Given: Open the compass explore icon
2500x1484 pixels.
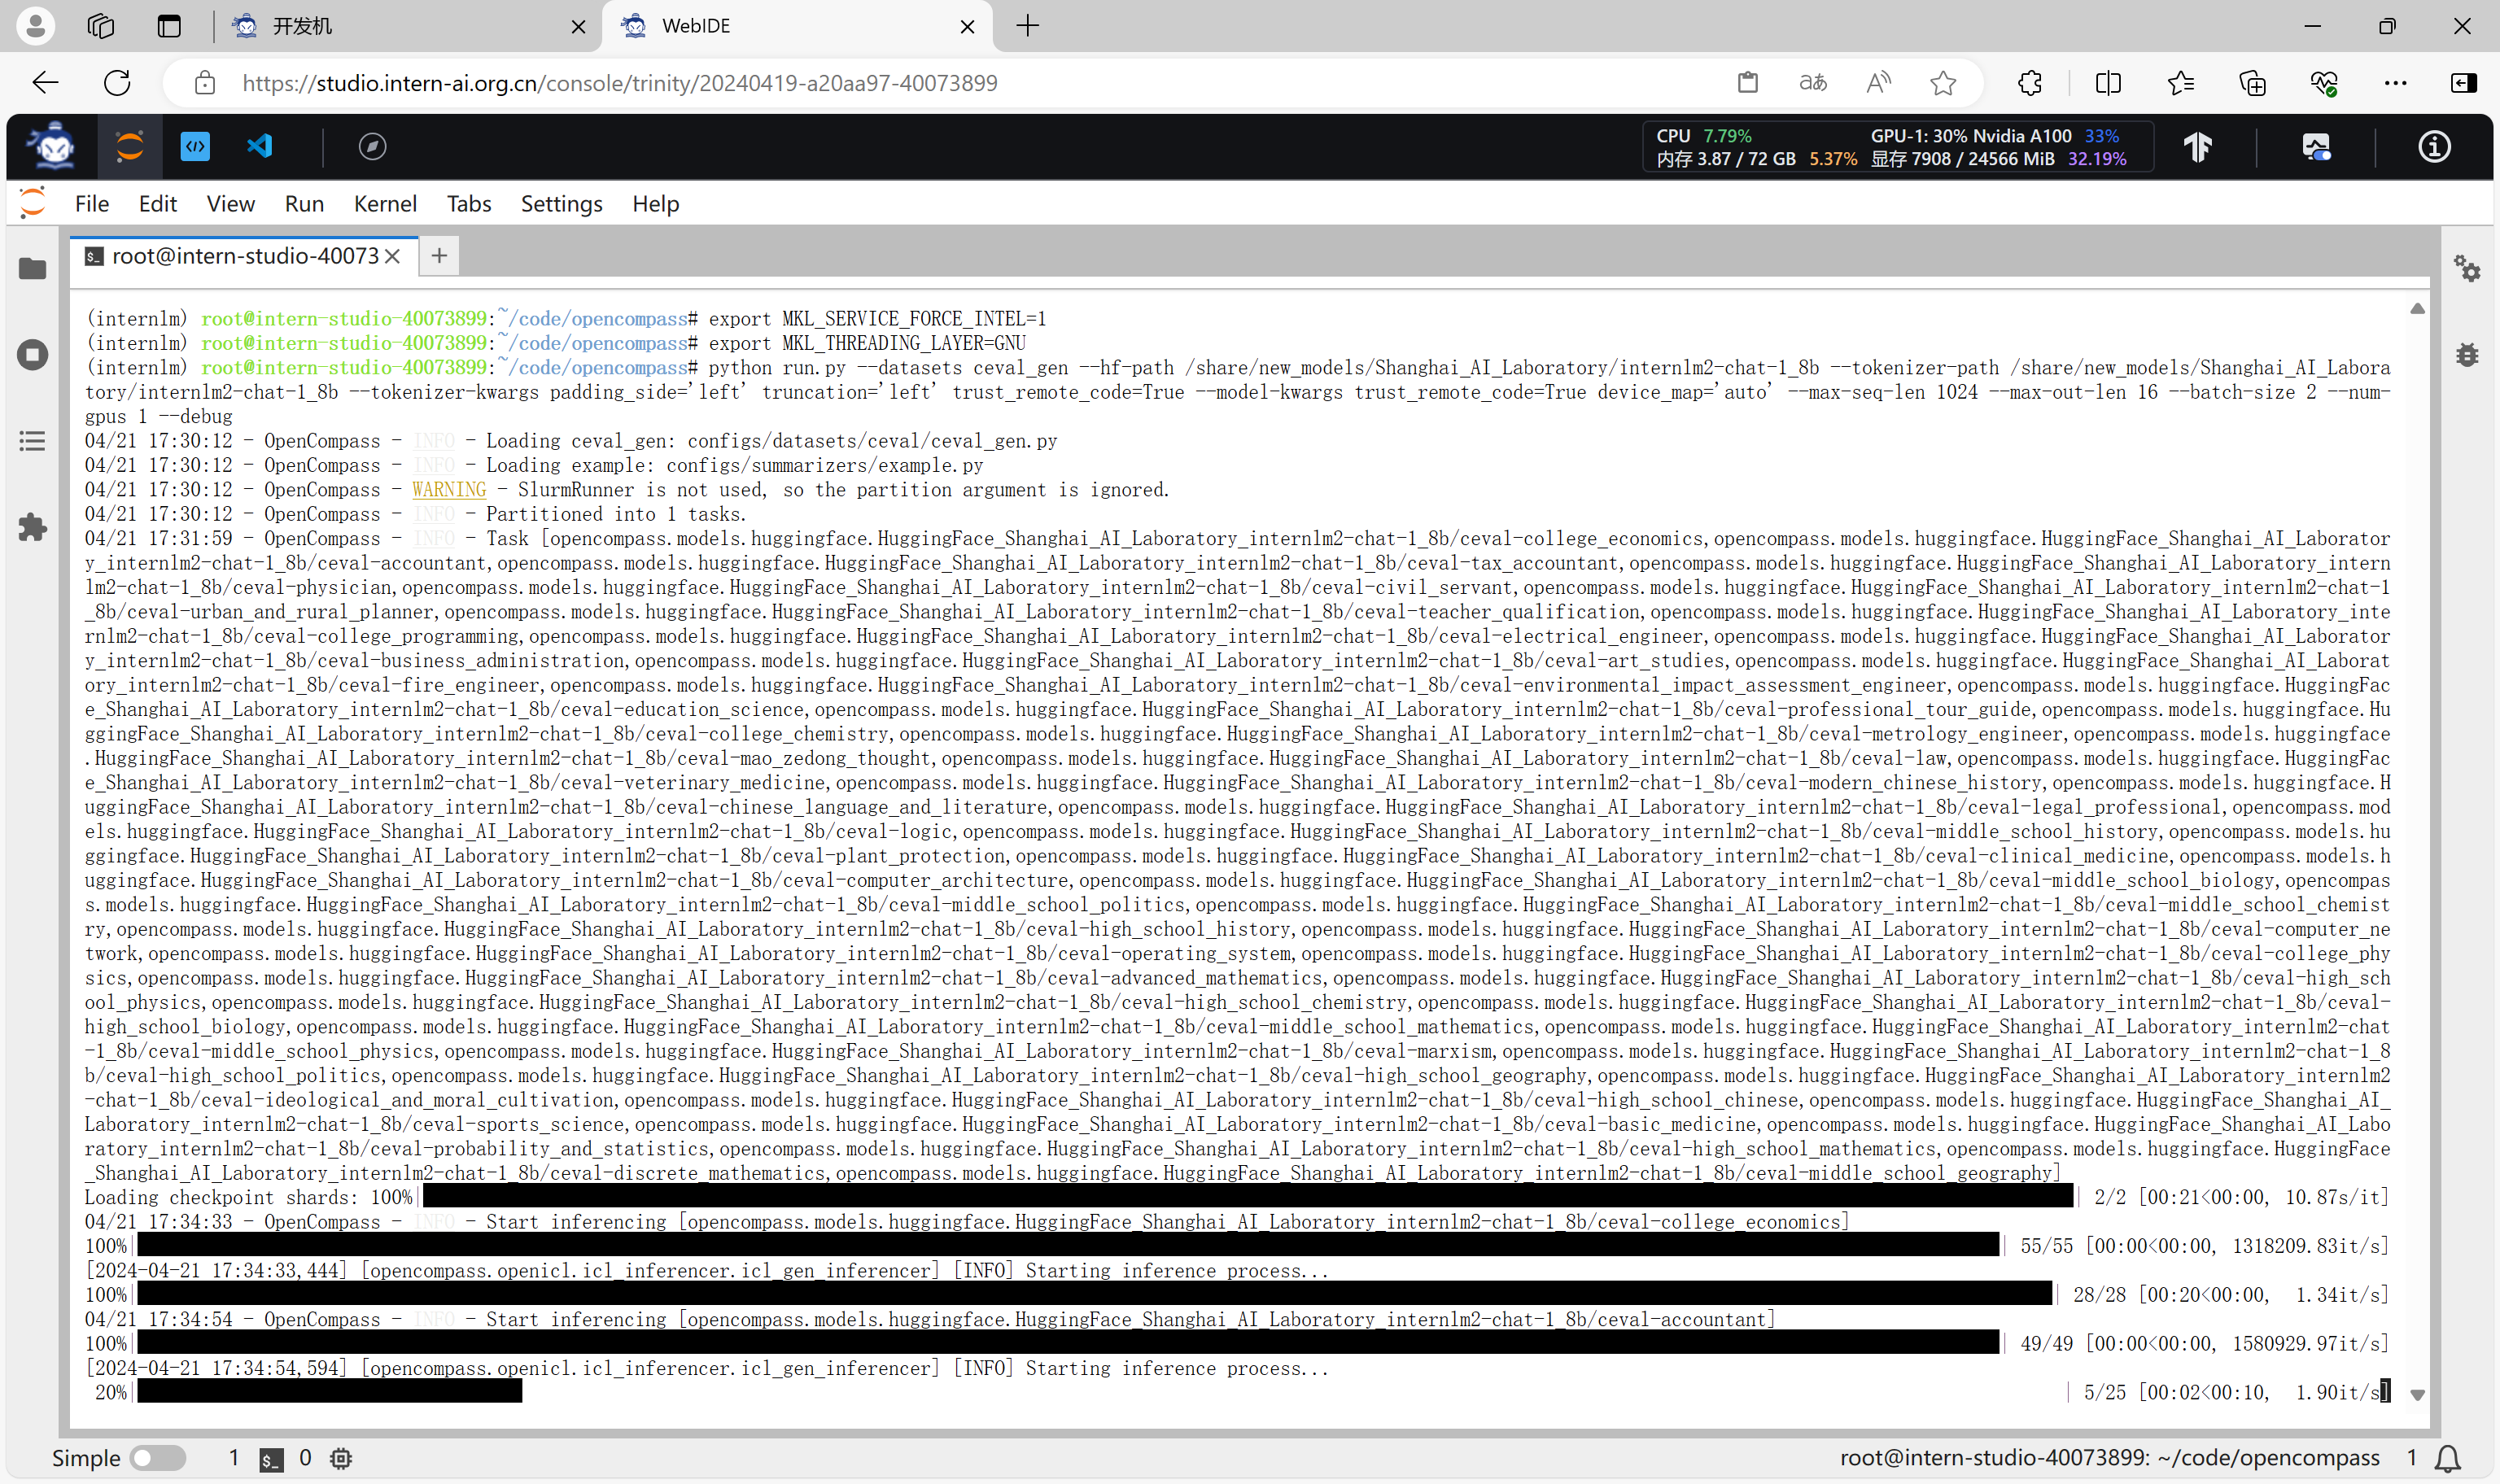Looking at the screenshot, I should point(372,147).
